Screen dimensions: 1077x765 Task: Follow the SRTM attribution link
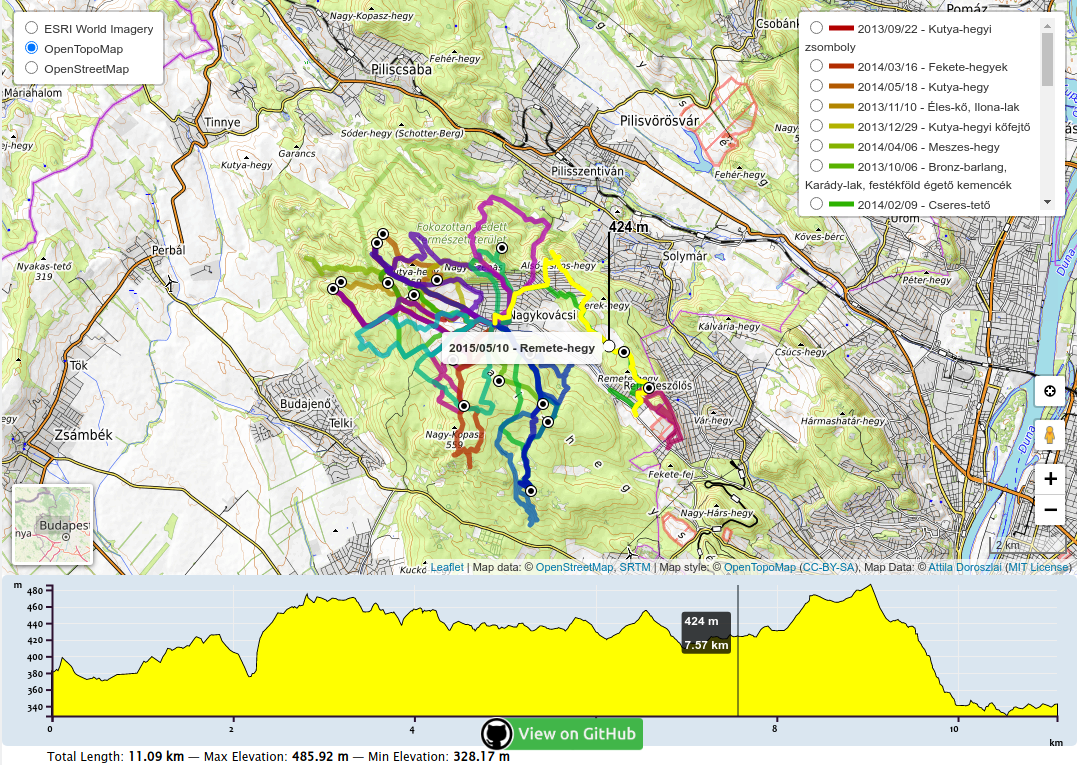coord(635,567)
